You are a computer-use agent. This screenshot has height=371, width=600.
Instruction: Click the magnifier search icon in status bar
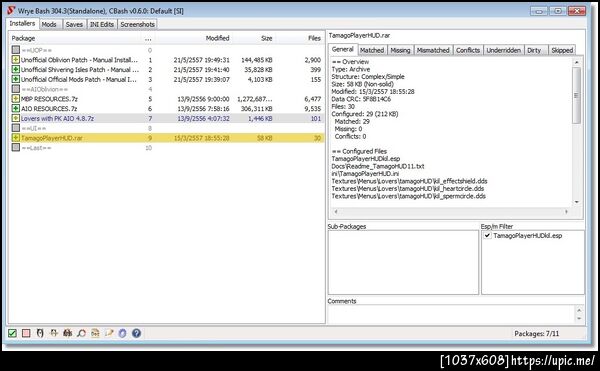82,333
